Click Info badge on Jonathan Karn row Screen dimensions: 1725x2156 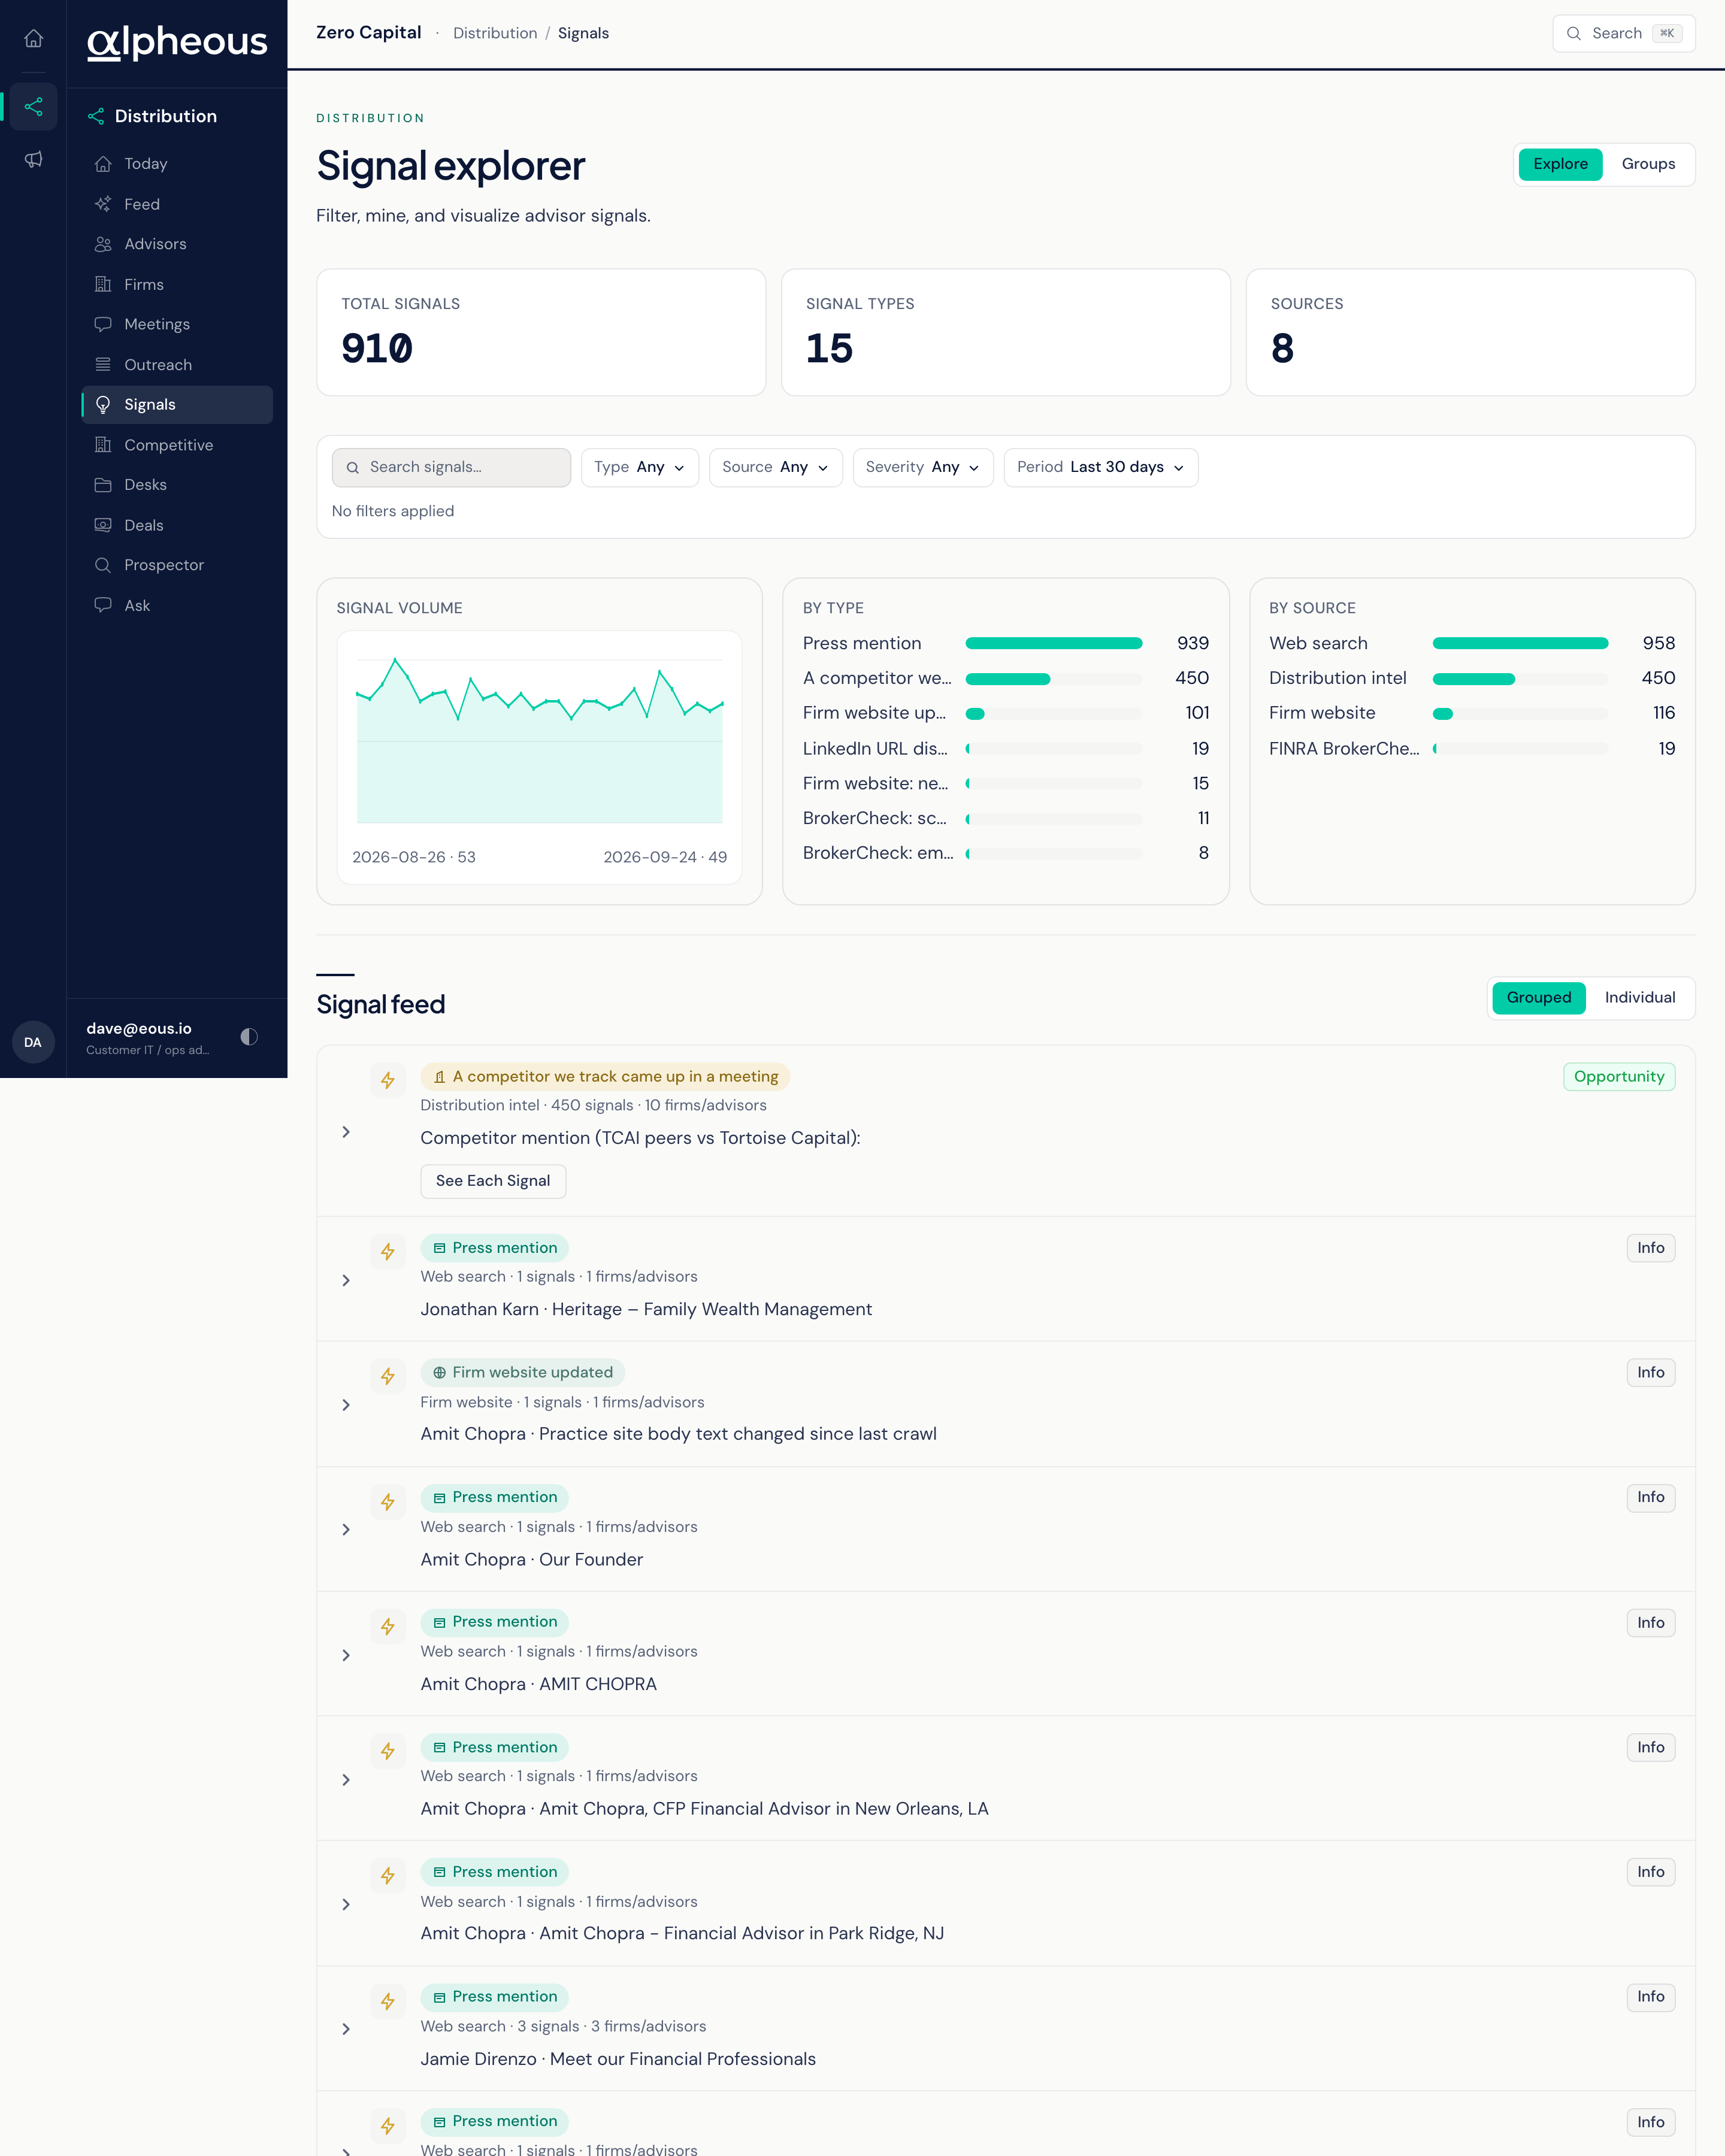click(1650, 1248)
